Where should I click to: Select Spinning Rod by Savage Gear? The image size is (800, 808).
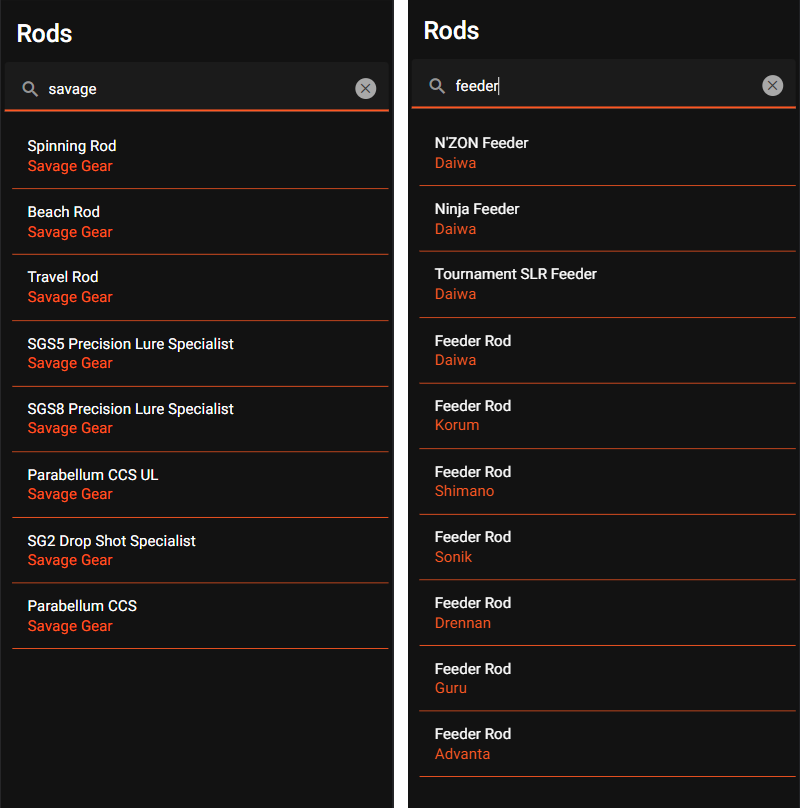200,156
